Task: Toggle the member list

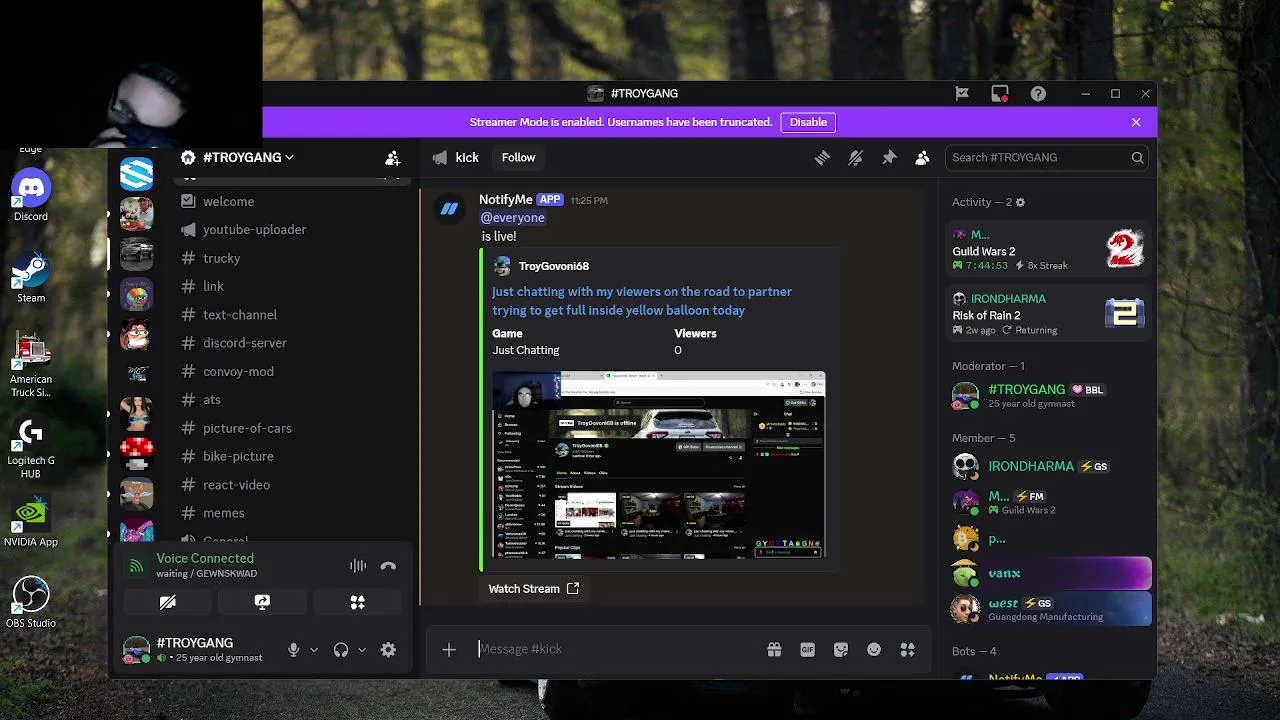Action: click(x=922, y=158)
